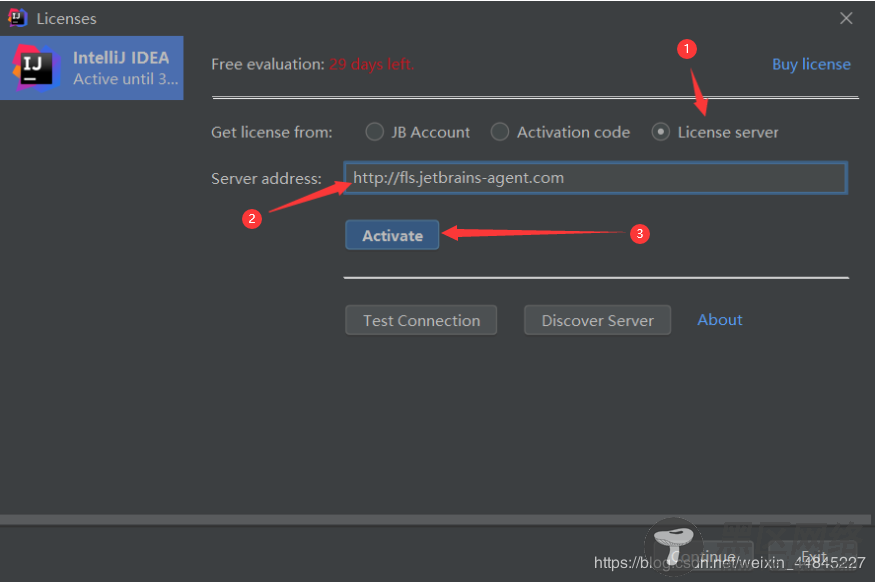Click the 'Server address:' label
The image size is (876, 582).
266,179
